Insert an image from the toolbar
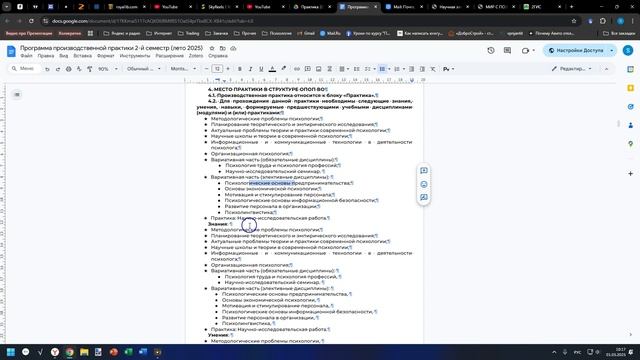 click(318, 69)
